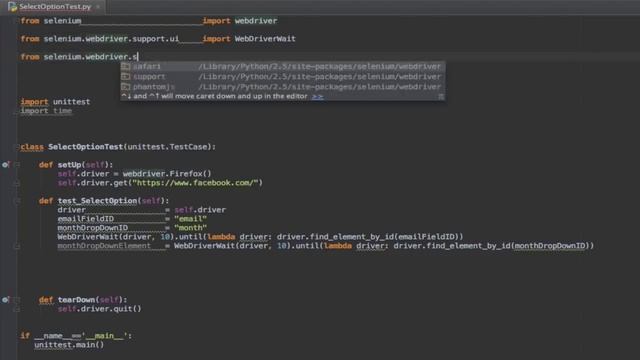Click the "month" string value

pos(190,228)
